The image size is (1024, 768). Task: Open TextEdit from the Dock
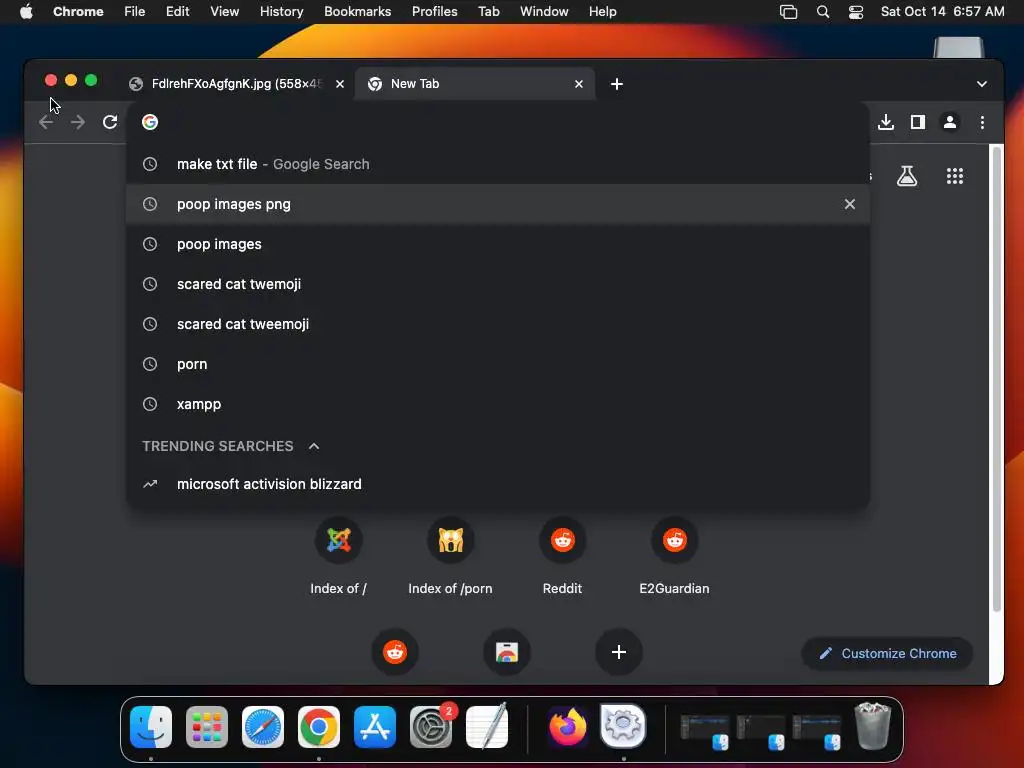[x=487, y=726]
